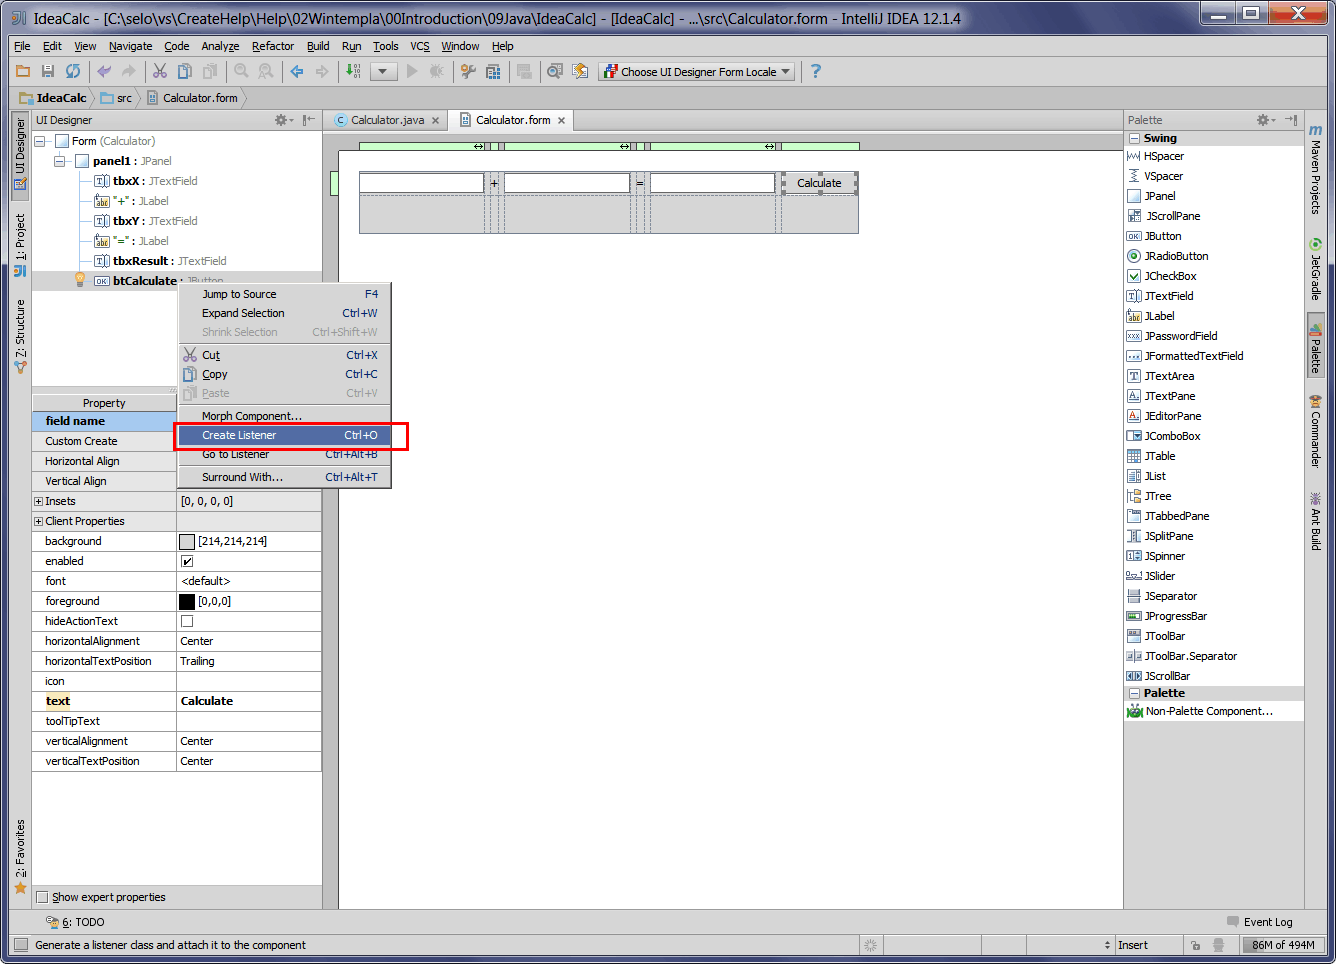This screenshot has height=964, width=1336.
Task: Open the run configuration dropdown
Action: (384, 71)
